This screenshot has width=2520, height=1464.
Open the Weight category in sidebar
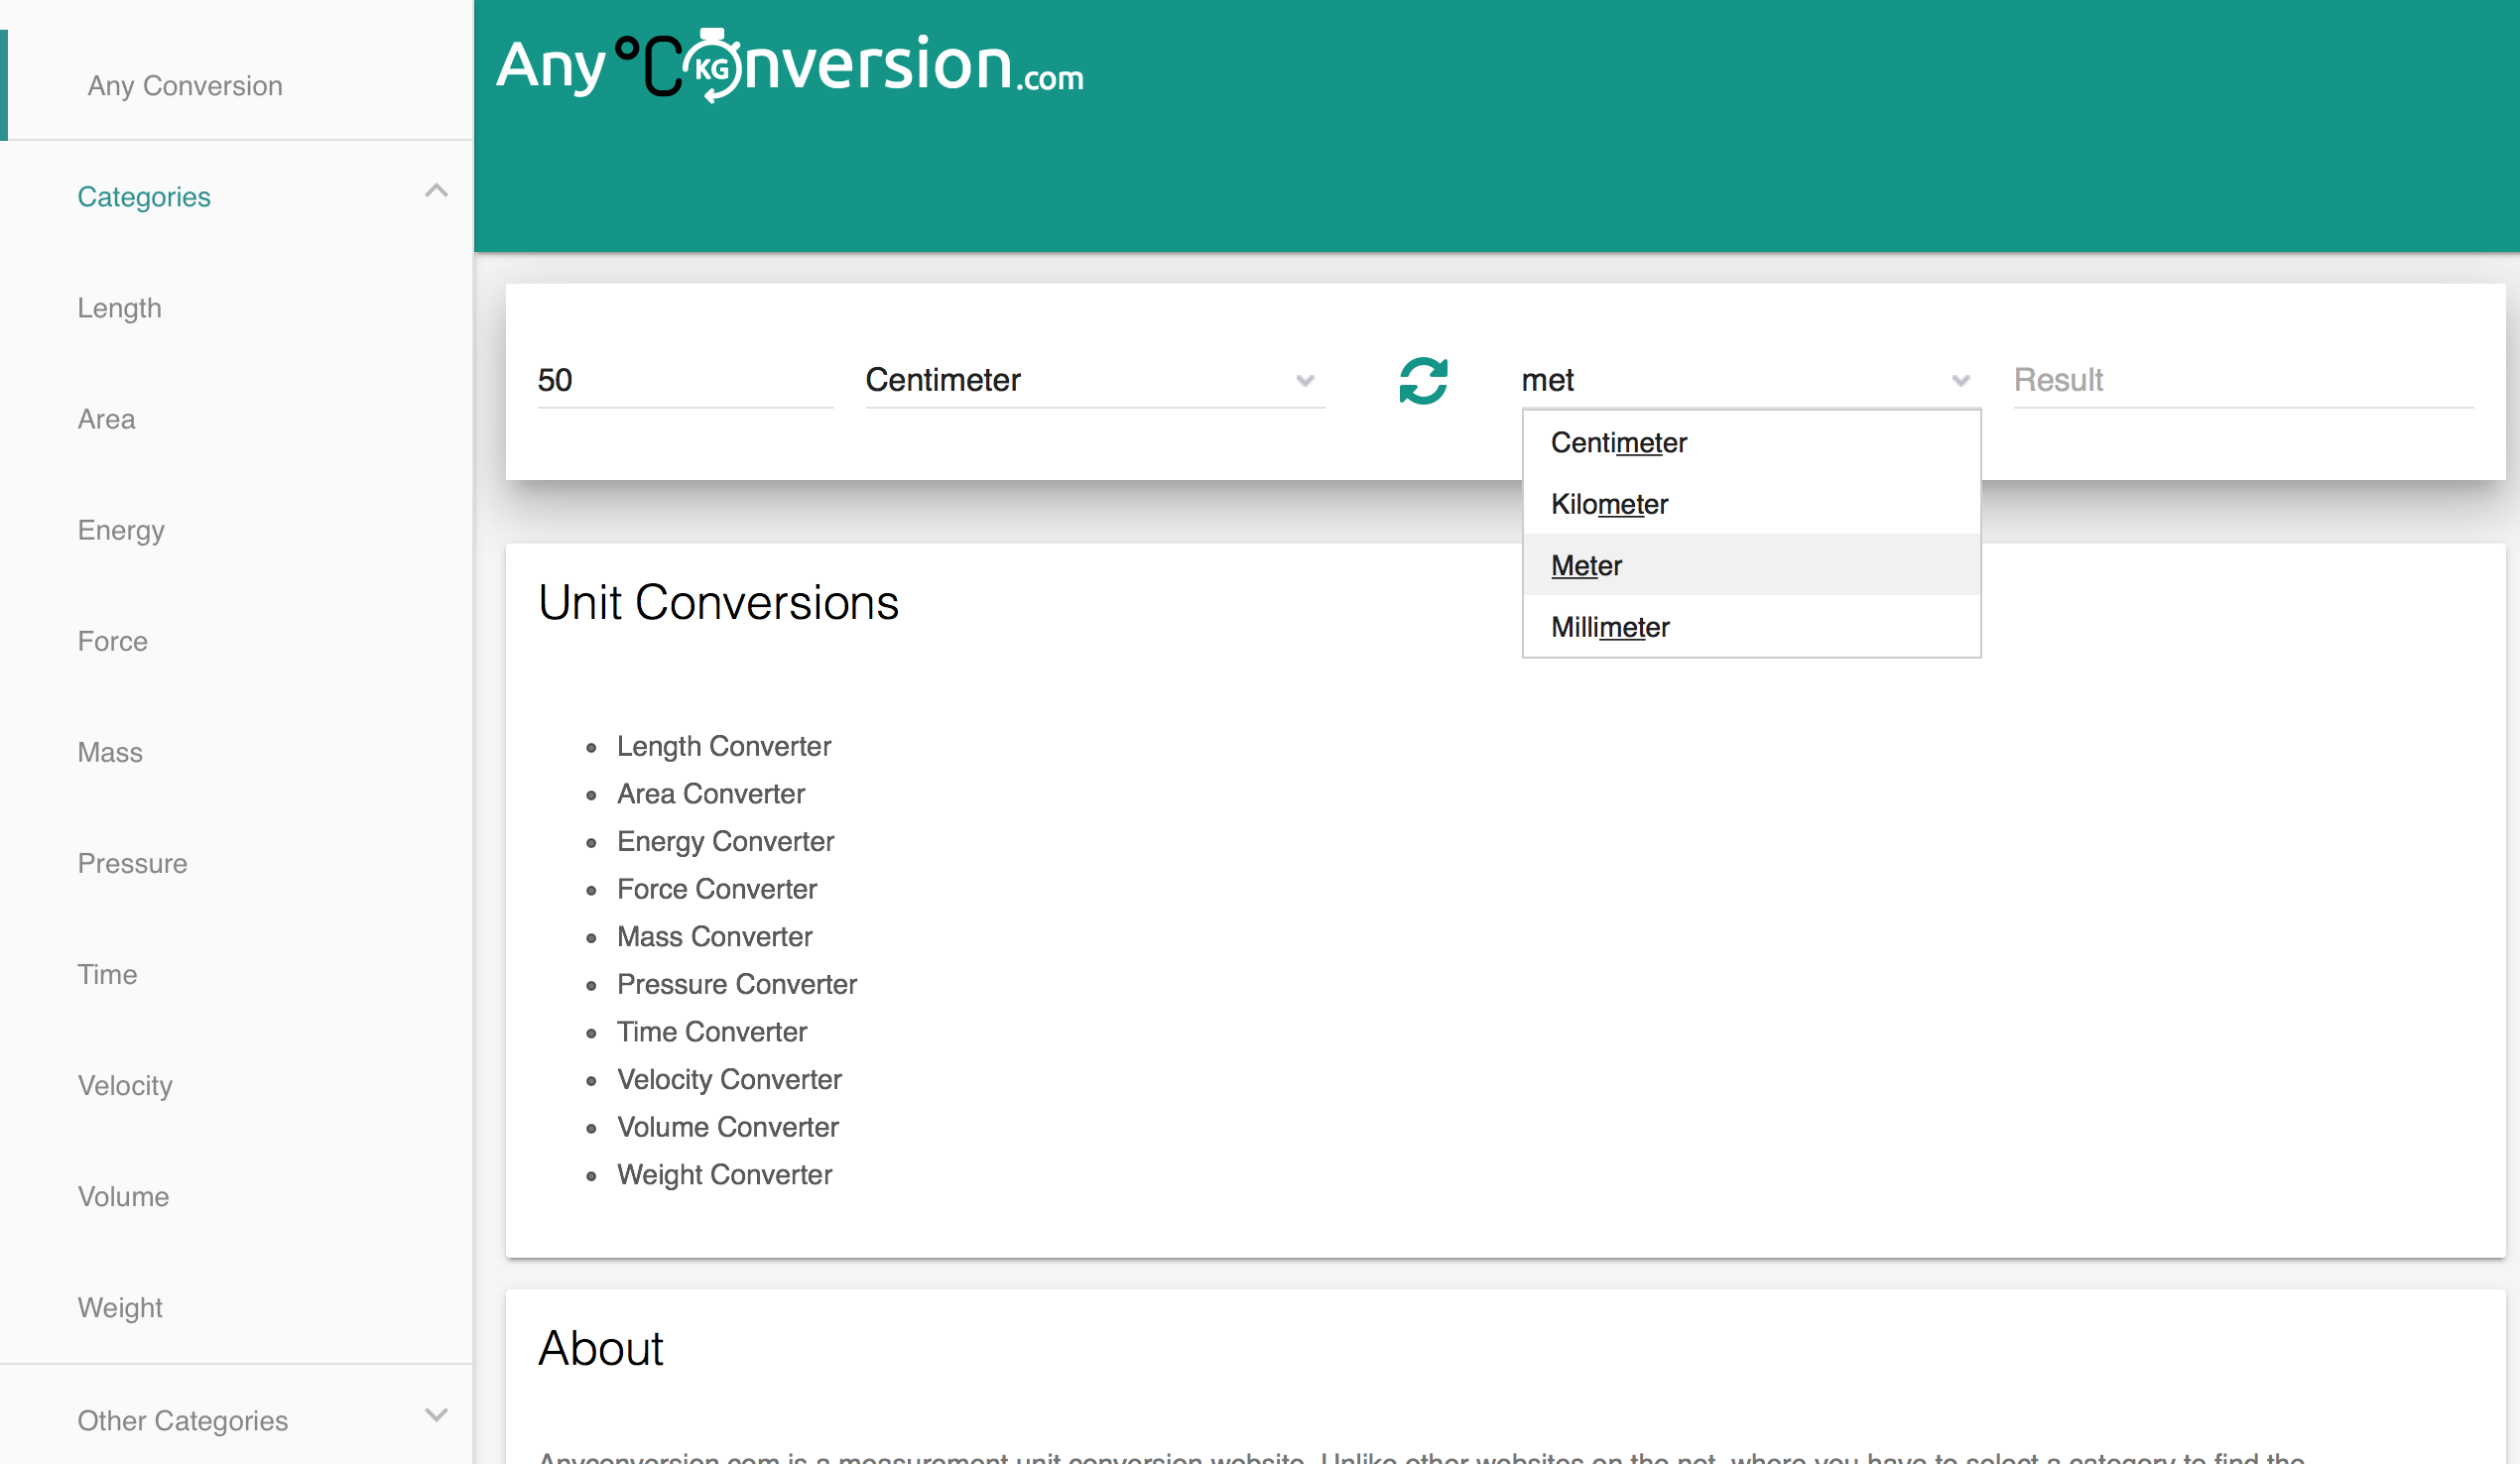click(x=120, y=1307)
